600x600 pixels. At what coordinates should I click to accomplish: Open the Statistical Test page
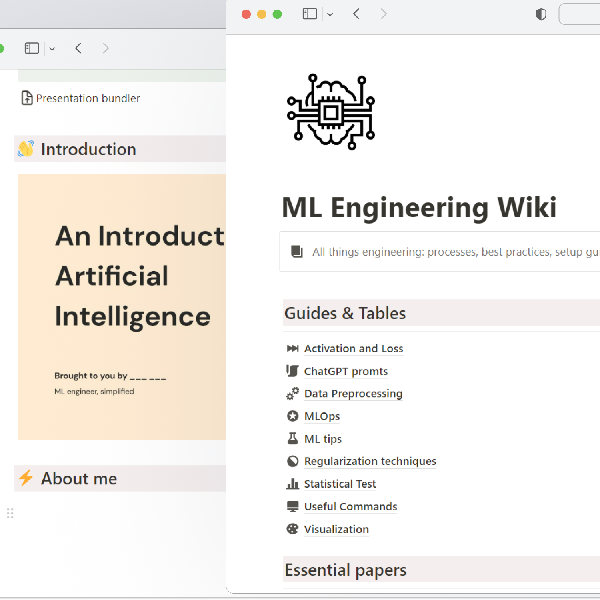pyautogui.click(x=340, y=484)
